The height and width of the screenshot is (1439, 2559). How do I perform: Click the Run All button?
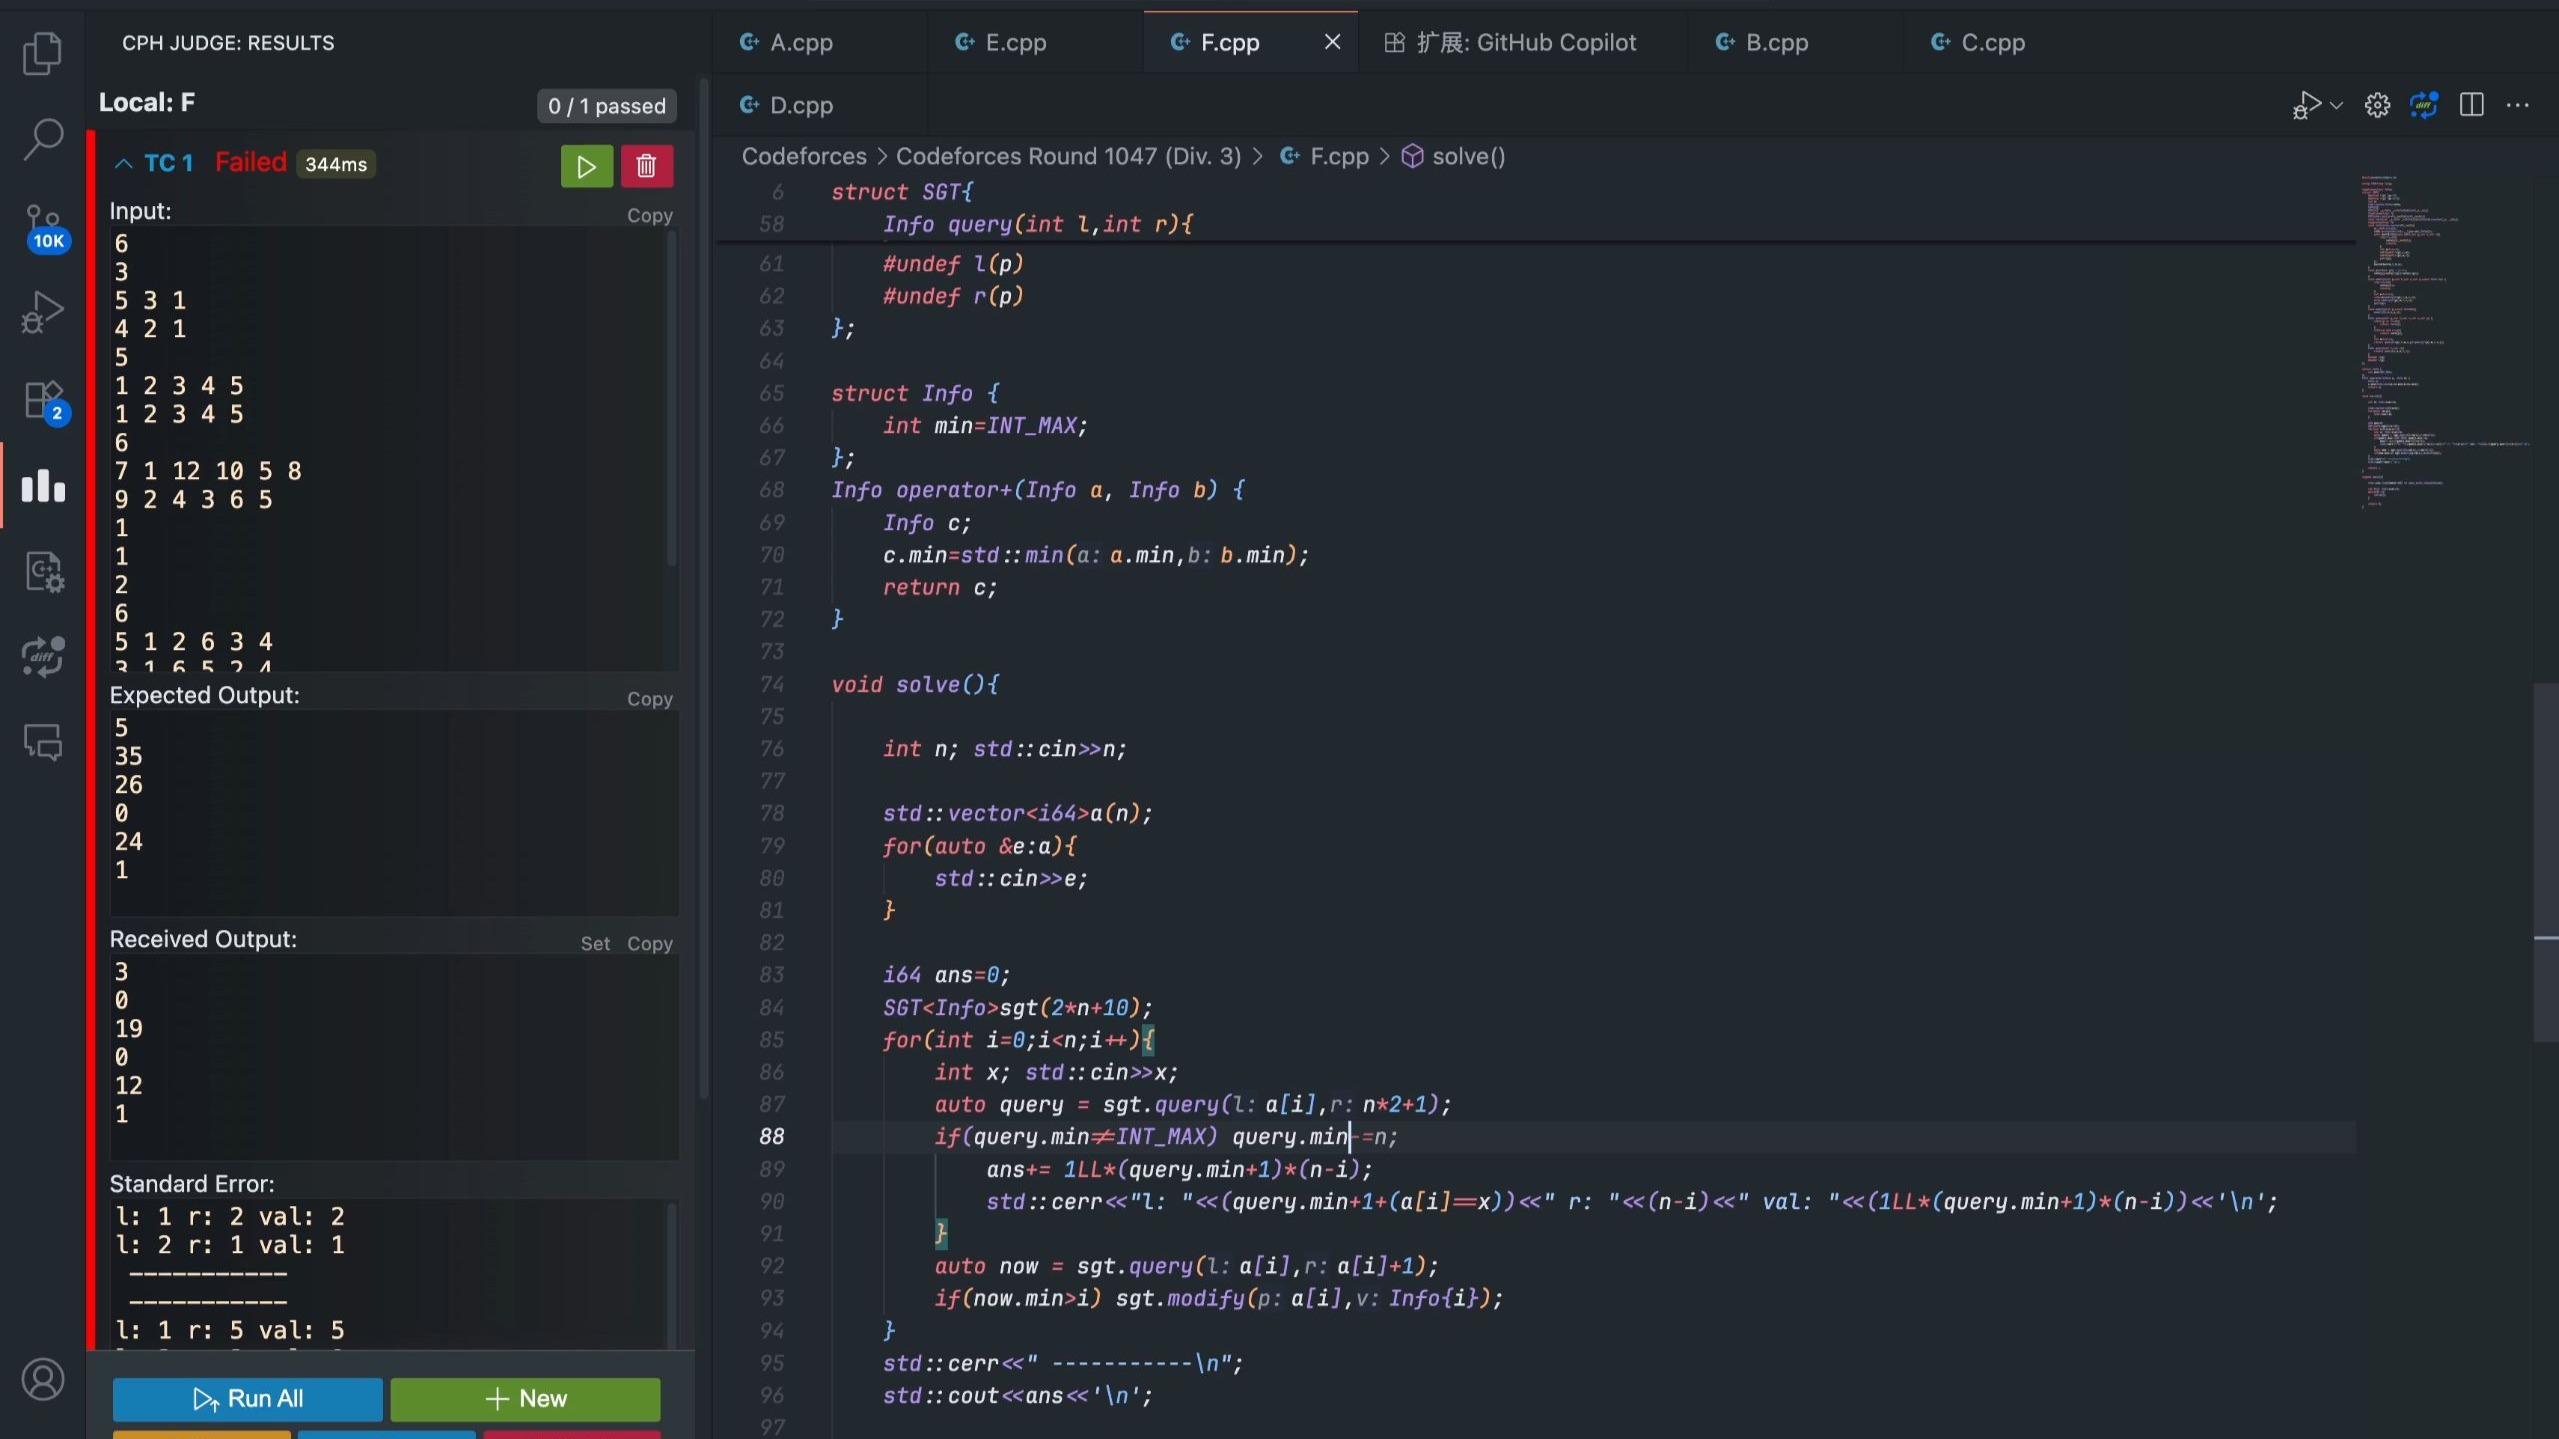(247, 1399)
